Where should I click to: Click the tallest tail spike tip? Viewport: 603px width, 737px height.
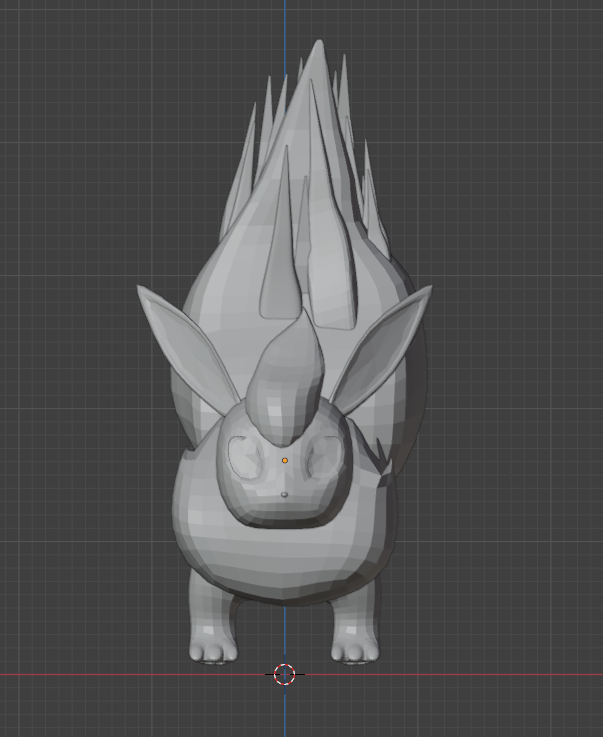(320, 45)
